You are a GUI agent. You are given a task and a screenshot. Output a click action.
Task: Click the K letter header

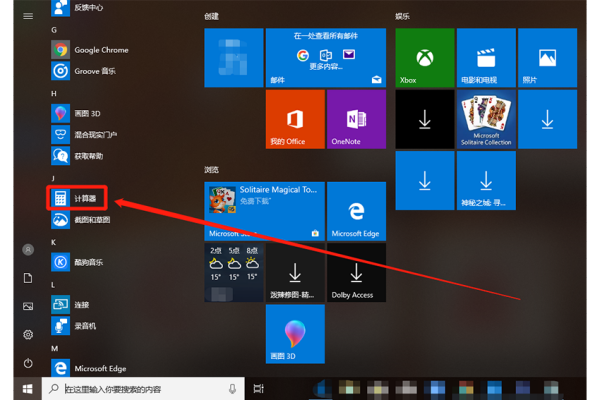point(54,242)
